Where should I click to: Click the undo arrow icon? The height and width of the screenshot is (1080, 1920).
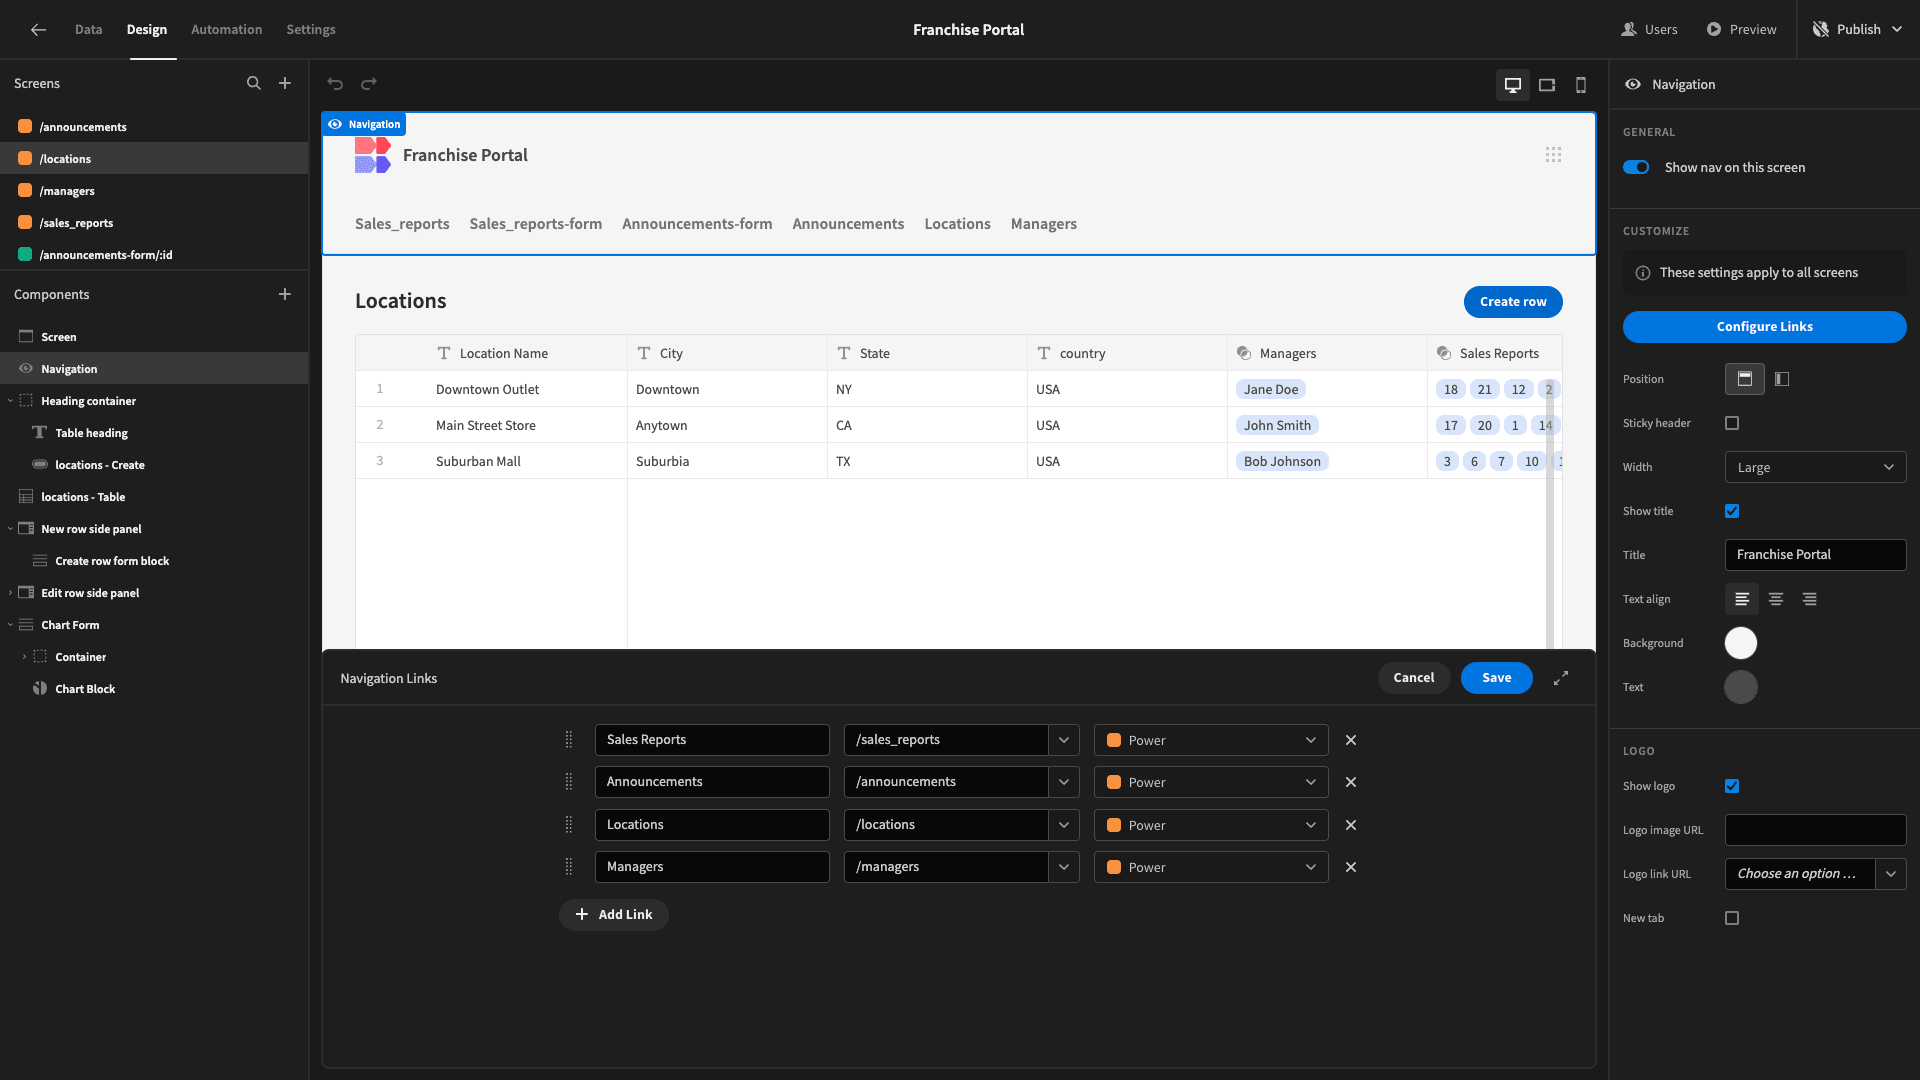coord(335,84)
